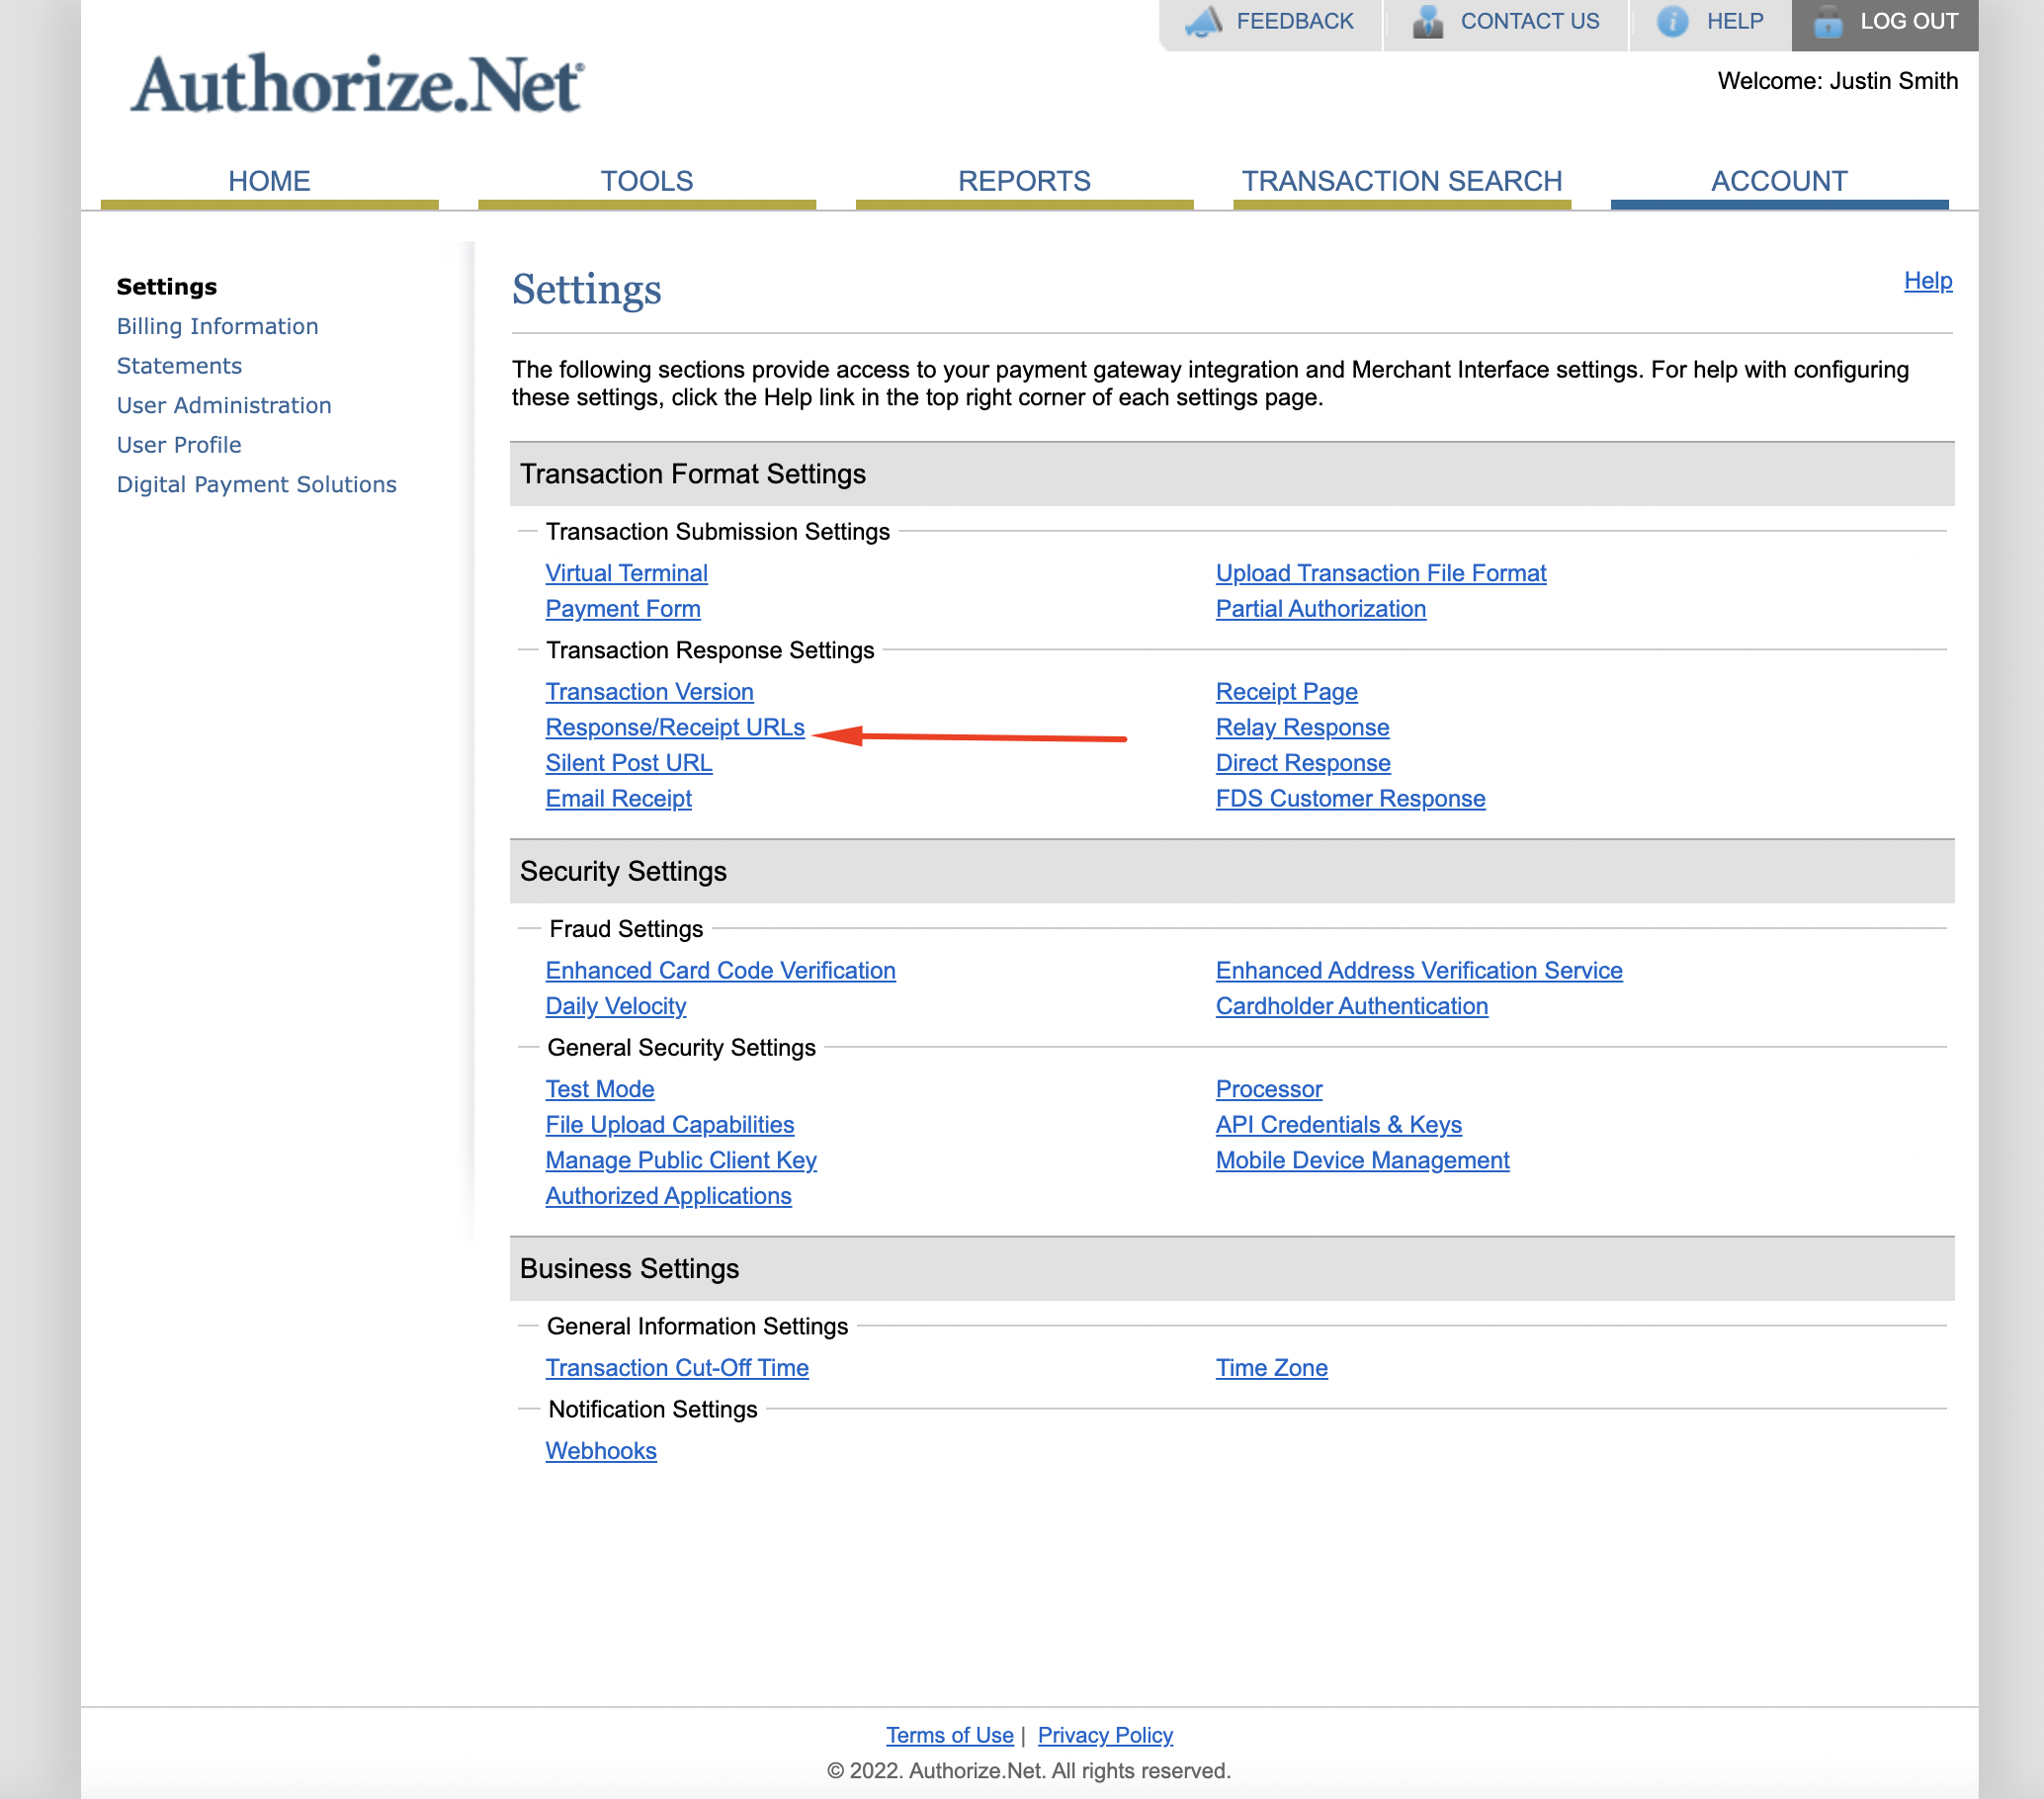This screenshot has width=2044, height=1799.
Task: Click the Authorize.Net logo
Action: [356, 84]
